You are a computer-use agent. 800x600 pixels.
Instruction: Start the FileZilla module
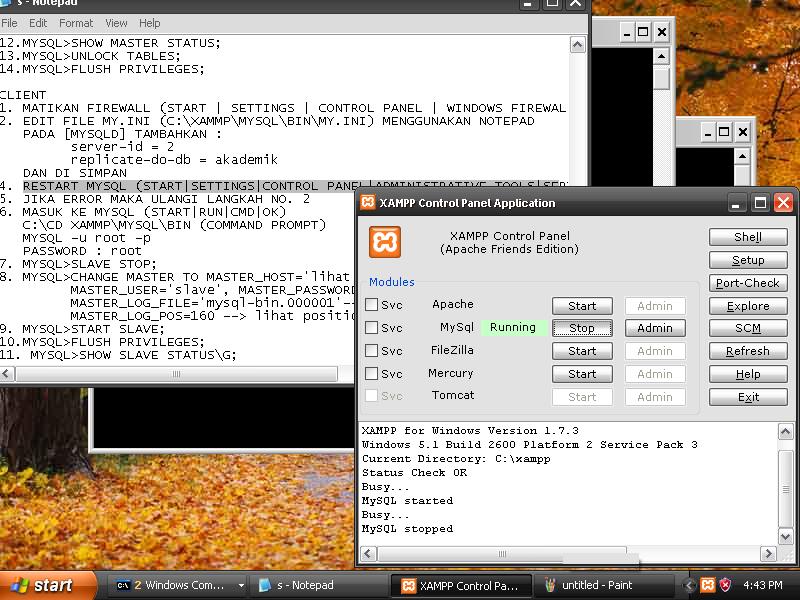pyautogui.click(x=582, y=351)
